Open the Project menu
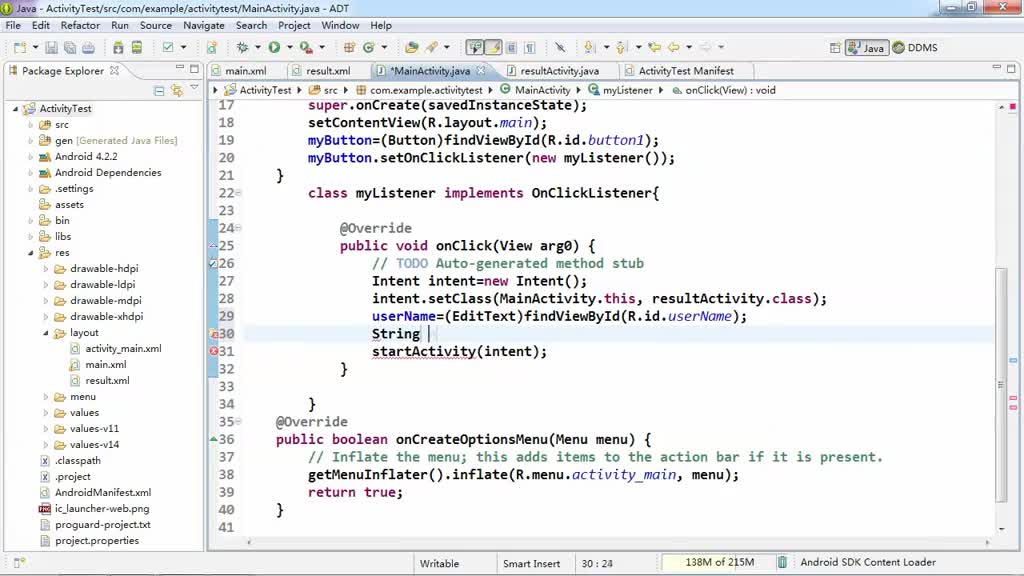Screen dimensions: 1024x576 [294, 25]
